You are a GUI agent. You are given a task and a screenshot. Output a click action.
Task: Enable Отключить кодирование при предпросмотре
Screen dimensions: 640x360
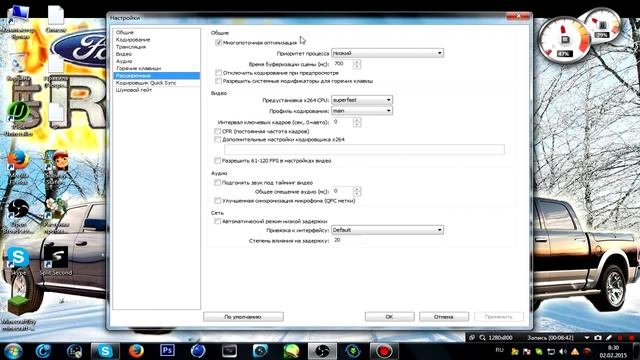(218, 73)
